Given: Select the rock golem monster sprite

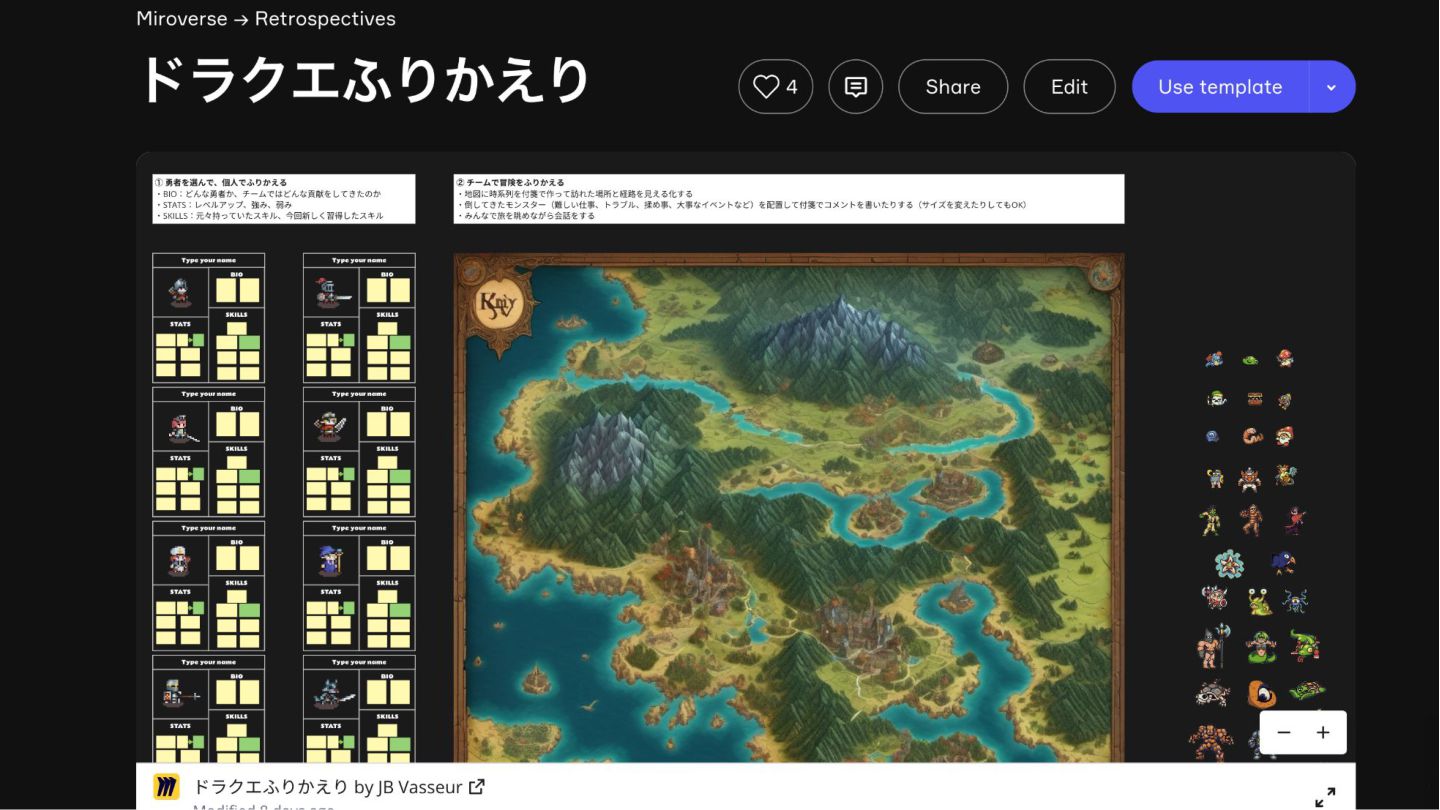Looking at the screenshot, I should (x=1210, y=743).
